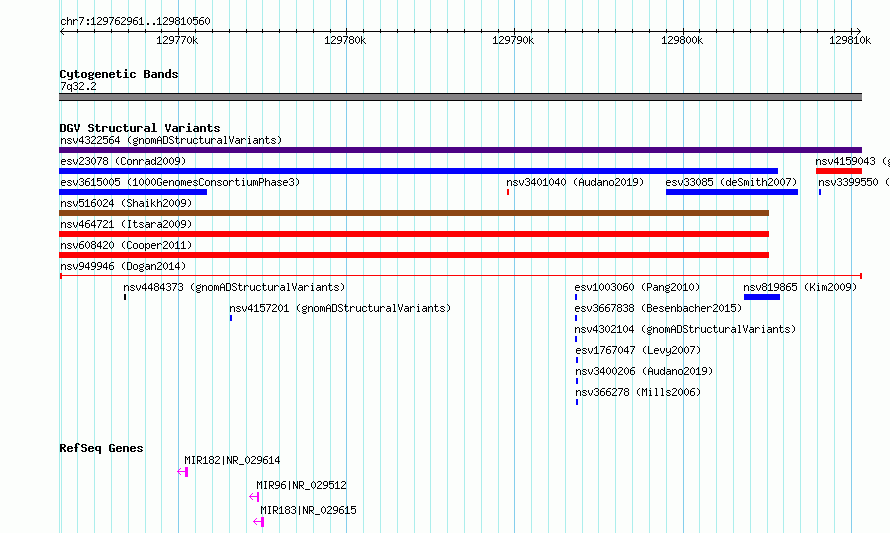Click the 7q32.2 band name

[x=78, y=86]
